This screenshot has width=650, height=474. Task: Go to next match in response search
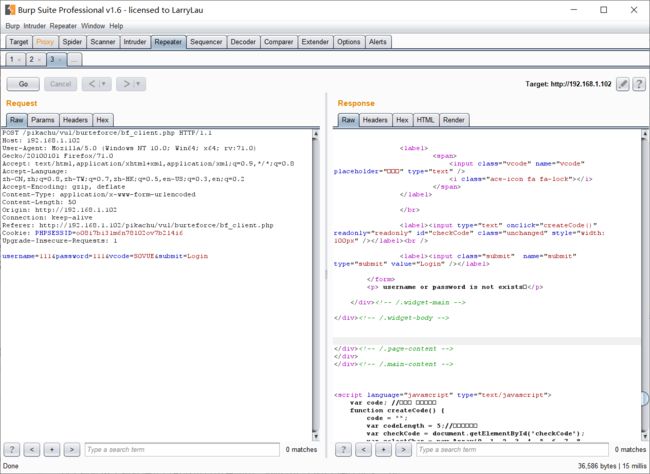pos(403,449)
